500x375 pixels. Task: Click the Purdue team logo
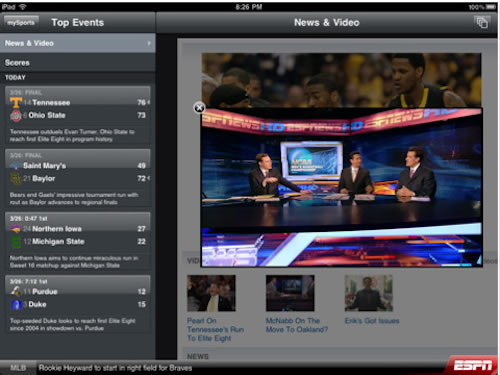[16, 292]
